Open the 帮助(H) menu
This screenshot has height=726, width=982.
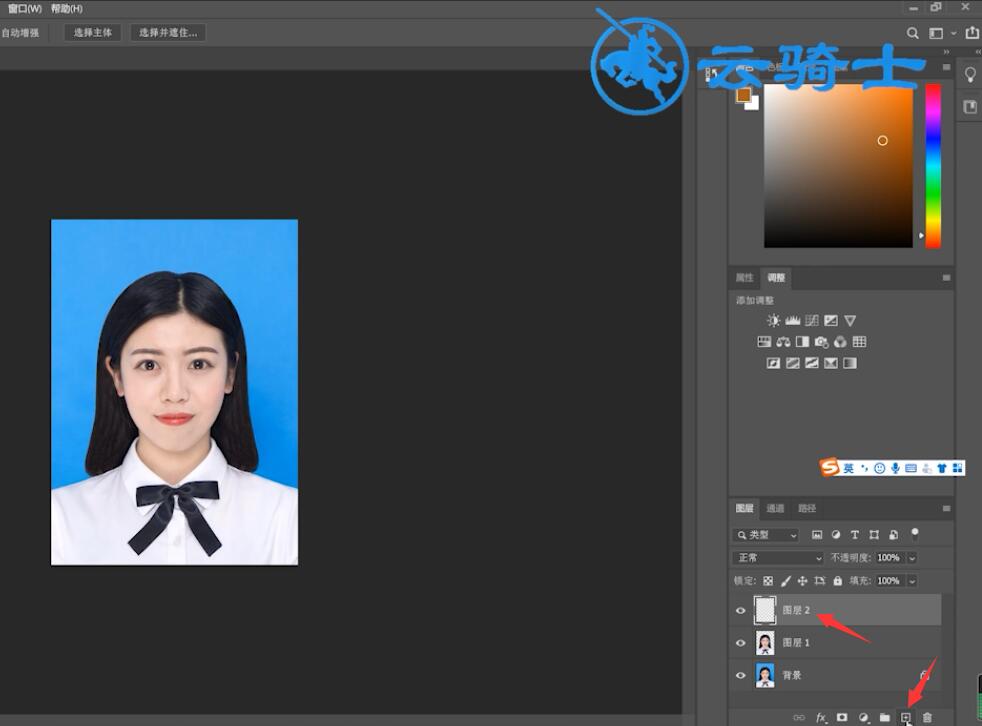(x=66, y=8)
